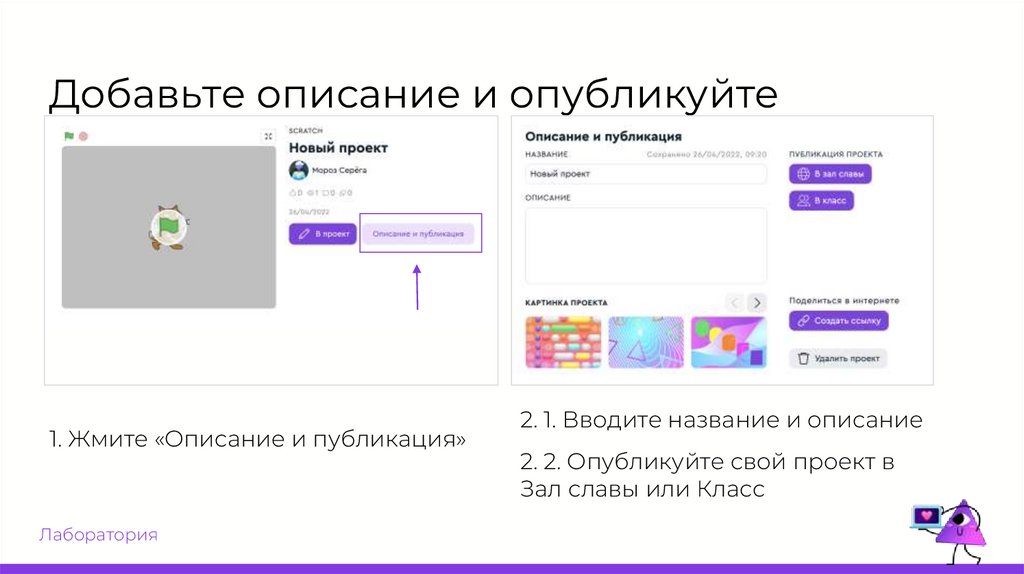Image resolution: width=1024 pixels, height=574 pixels.
Task: Click the green flag above the stage
Action: (x=69, y=136)
